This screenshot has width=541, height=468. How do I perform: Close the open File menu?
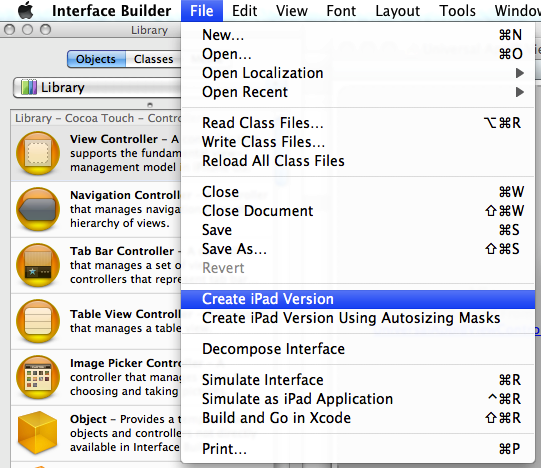pyautogui.click(x=202, y=11)
